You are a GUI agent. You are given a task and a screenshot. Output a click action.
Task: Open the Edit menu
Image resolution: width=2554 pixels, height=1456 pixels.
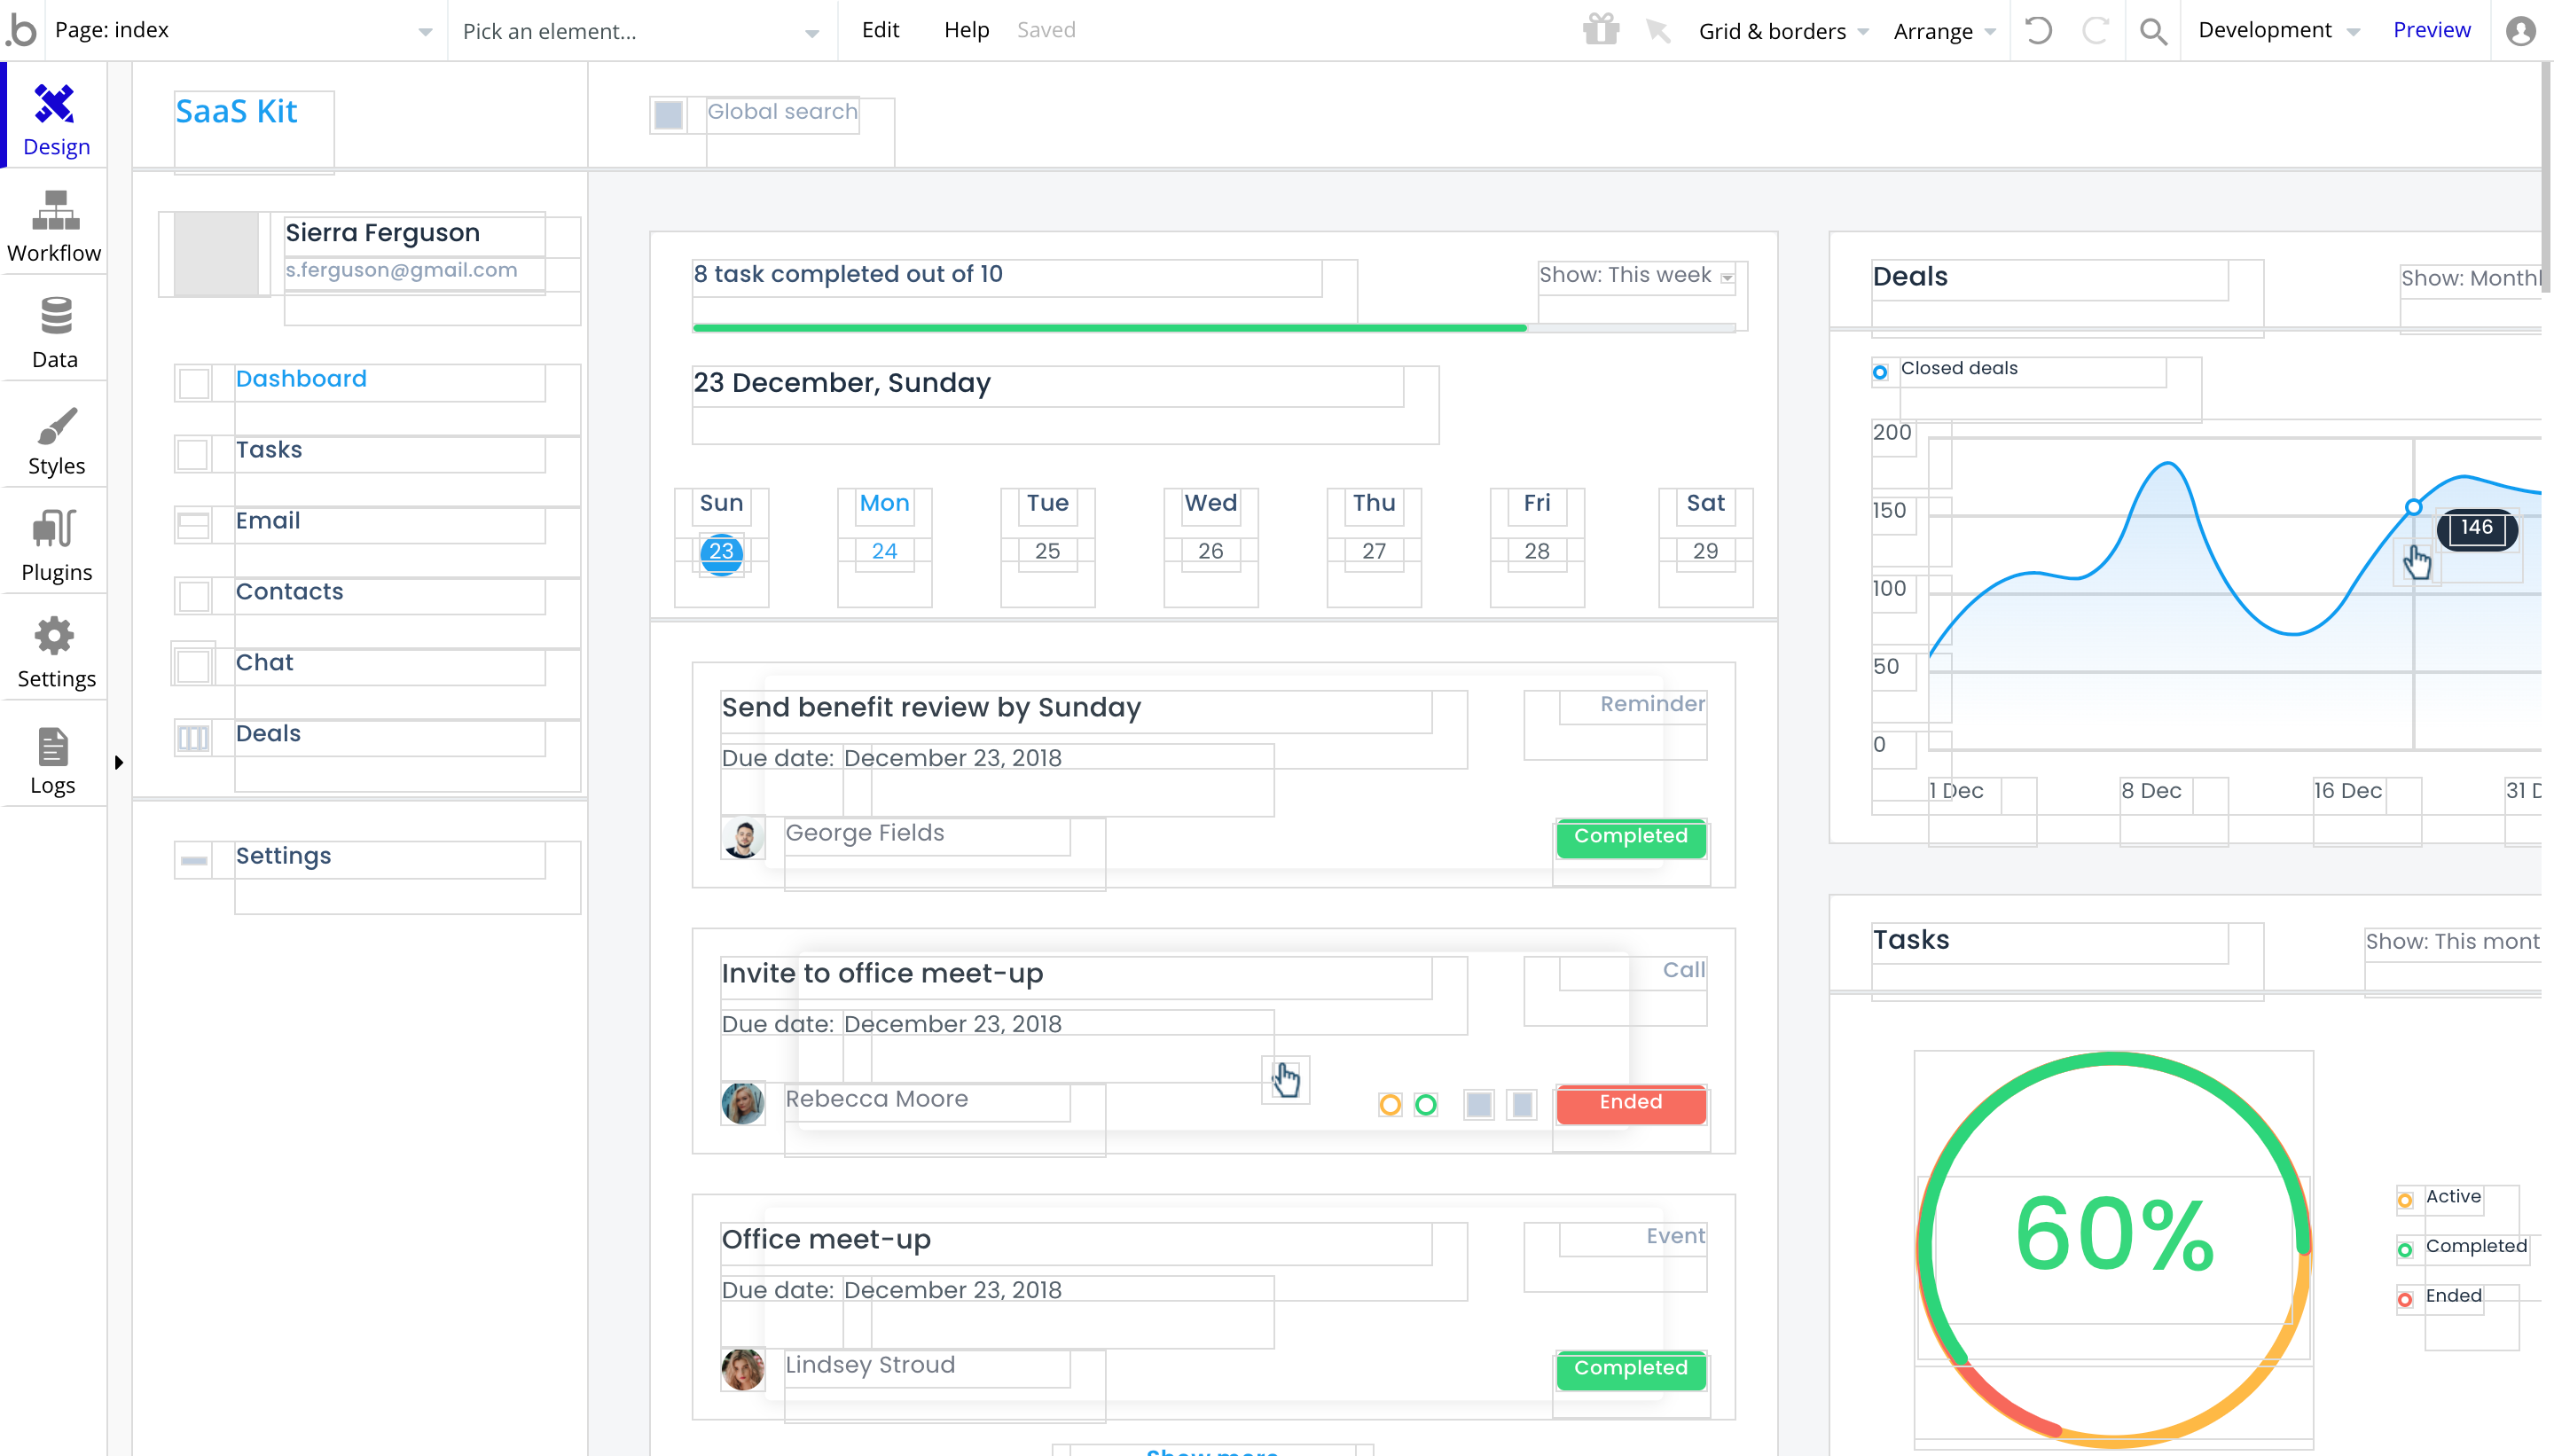coord(880,30)
